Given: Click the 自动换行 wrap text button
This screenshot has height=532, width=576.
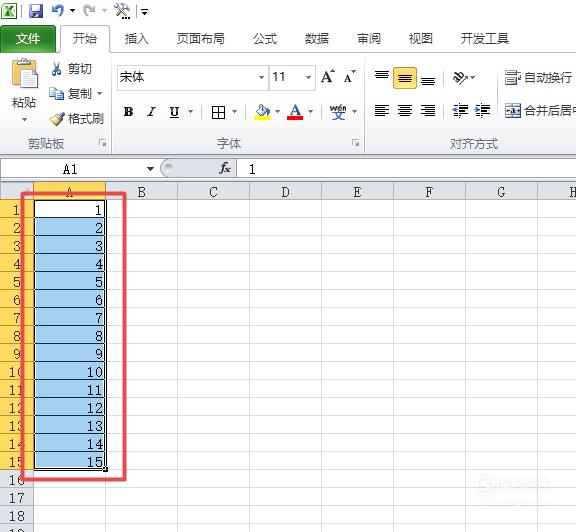Looking at the screenshot, I should click(x=538, y=78).
